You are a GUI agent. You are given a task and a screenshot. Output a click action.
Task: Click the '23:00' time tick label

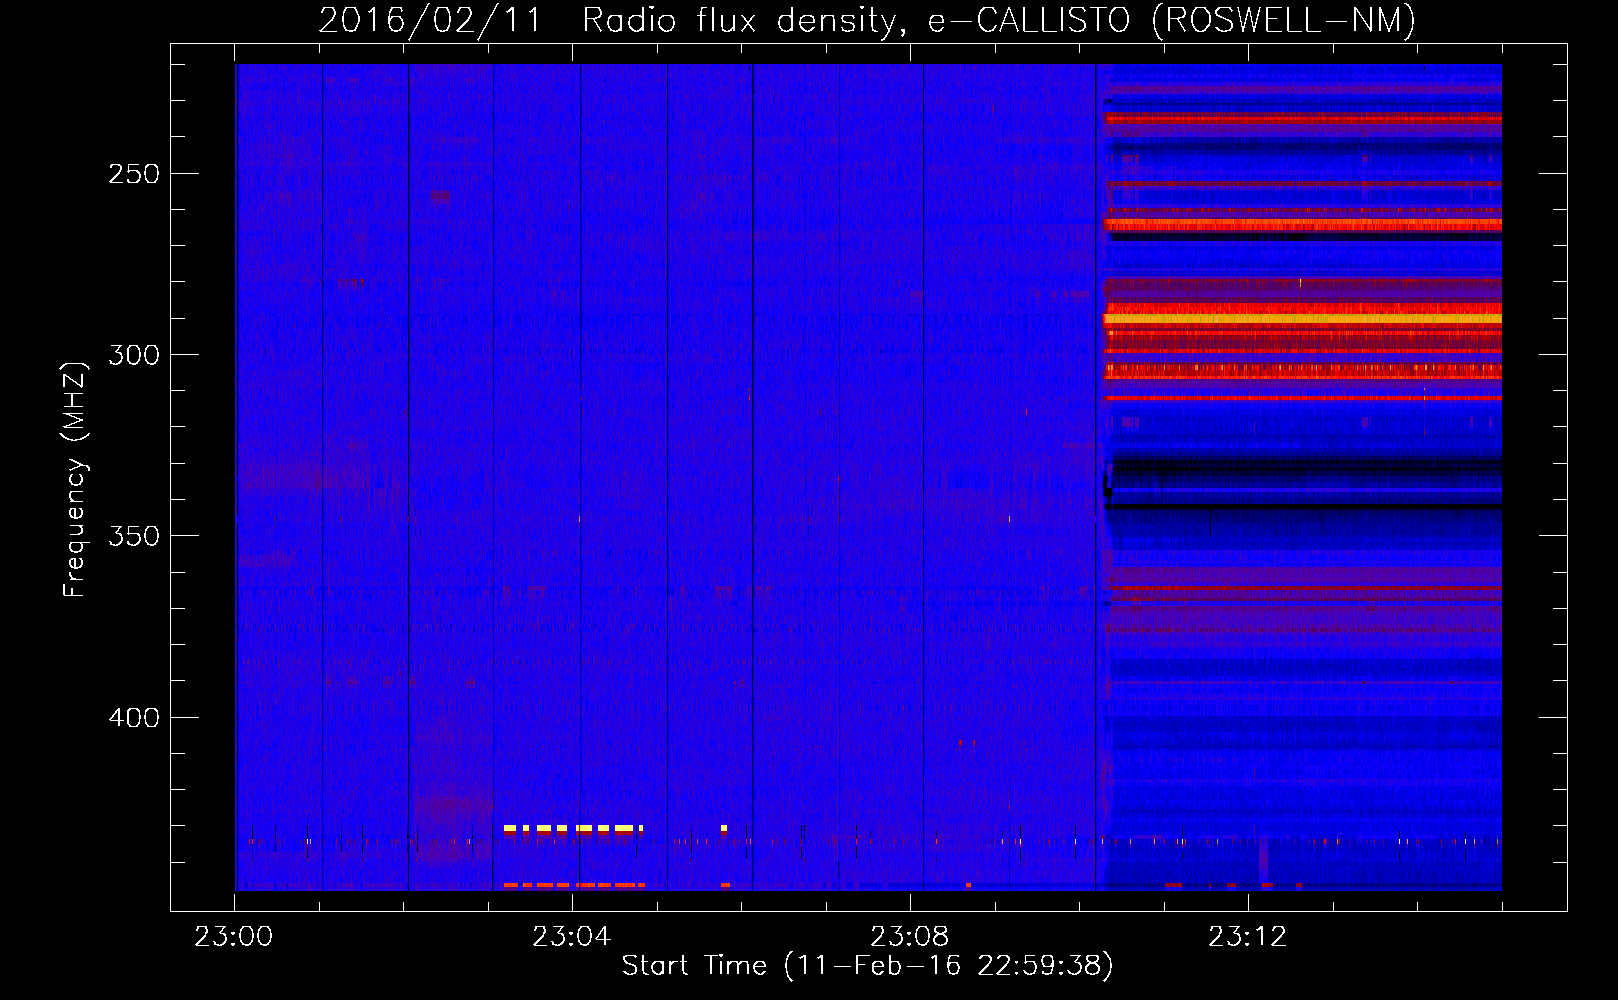click(x=234, y=937)
